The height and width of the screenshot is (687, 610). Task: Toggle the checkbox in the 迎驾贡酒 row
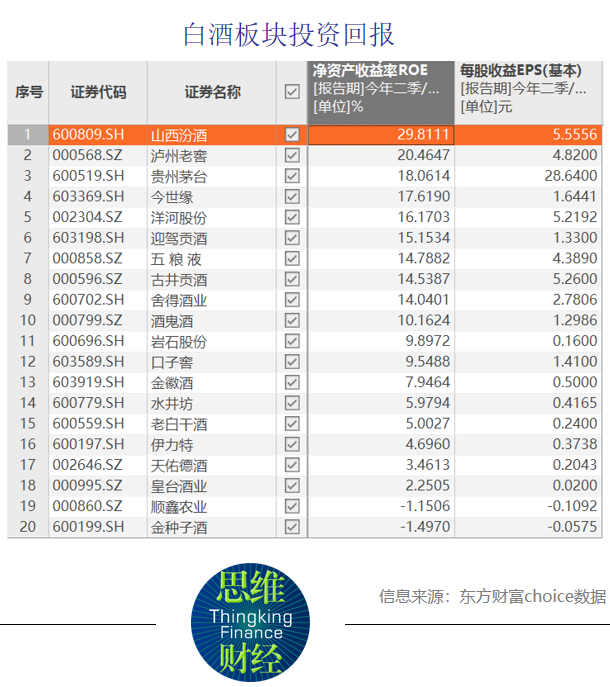tap(292, 238)
